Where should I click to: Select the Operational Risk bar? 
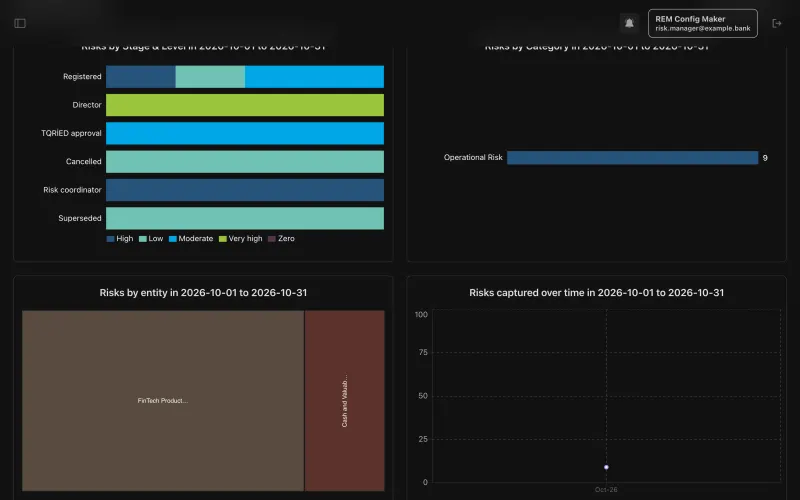(x=633, y=158)
